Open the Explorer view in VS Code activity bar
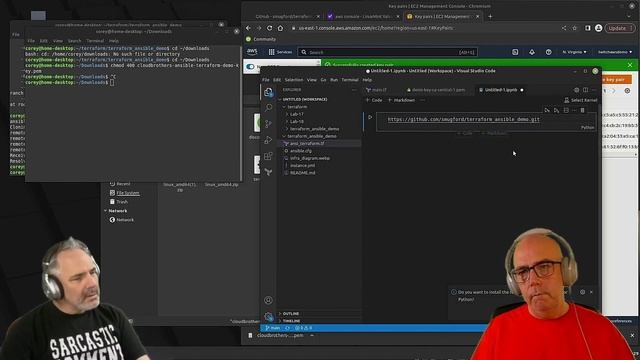 tap(268, 93)
